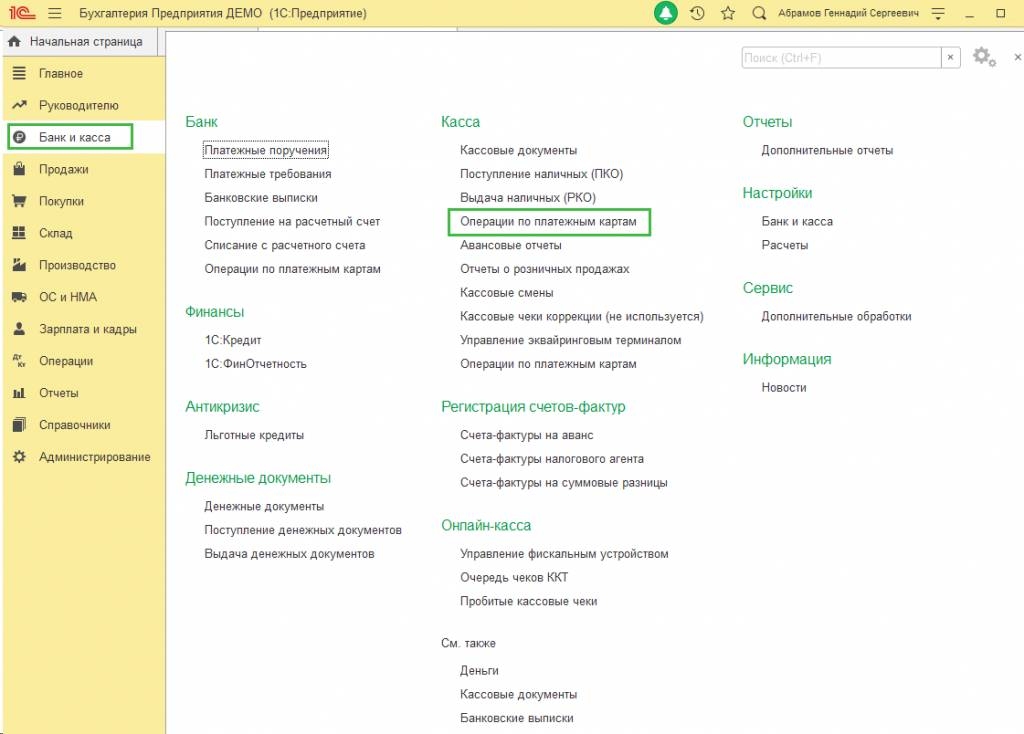Image resolution: width=1024 pixels, height=734 pixels.
Task: Open Дополнительные отчеты
Action: point(827,150)
